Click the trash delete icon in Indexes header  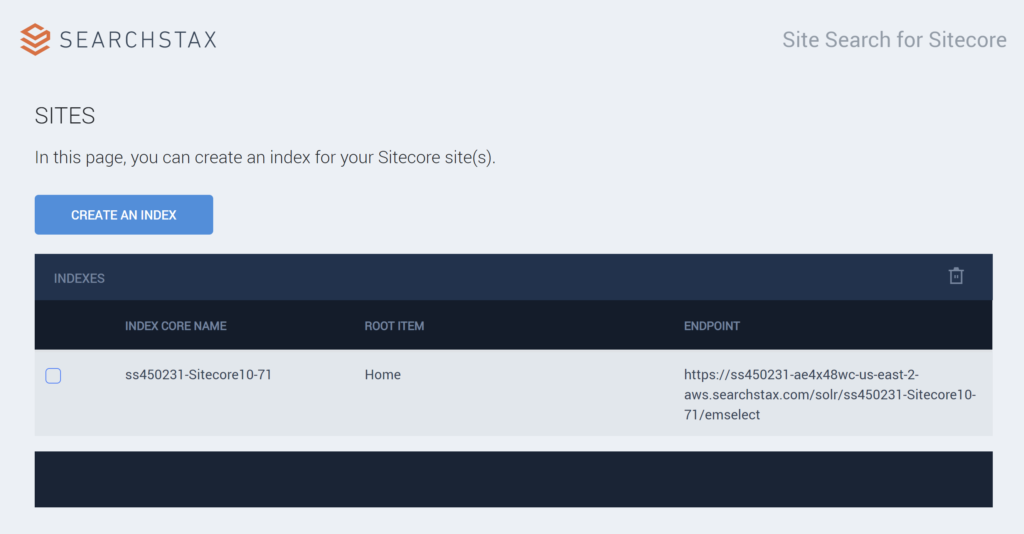click(956, 276)
